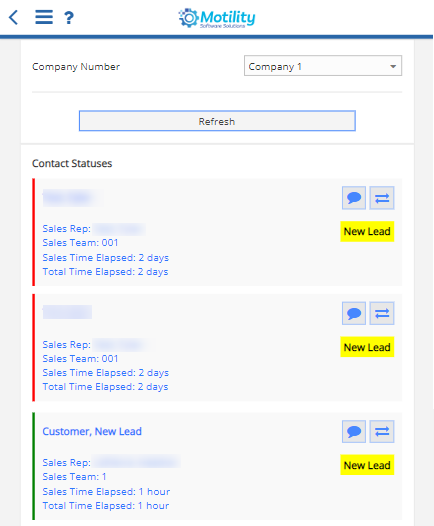Image resolution: width=434 pixels, height=526 pixels.
Task: Click transfer arrows icon on first contact
Action: tap(382, 198)
